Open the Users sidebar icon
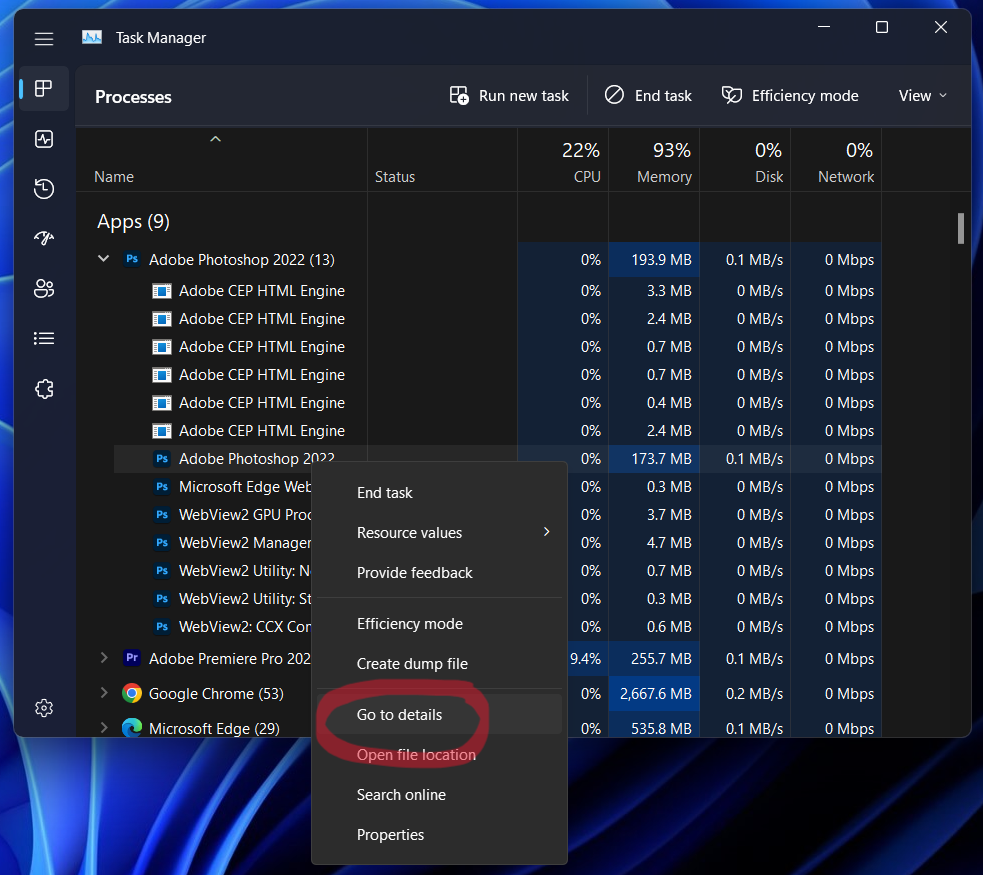 (x=44, y=288)
